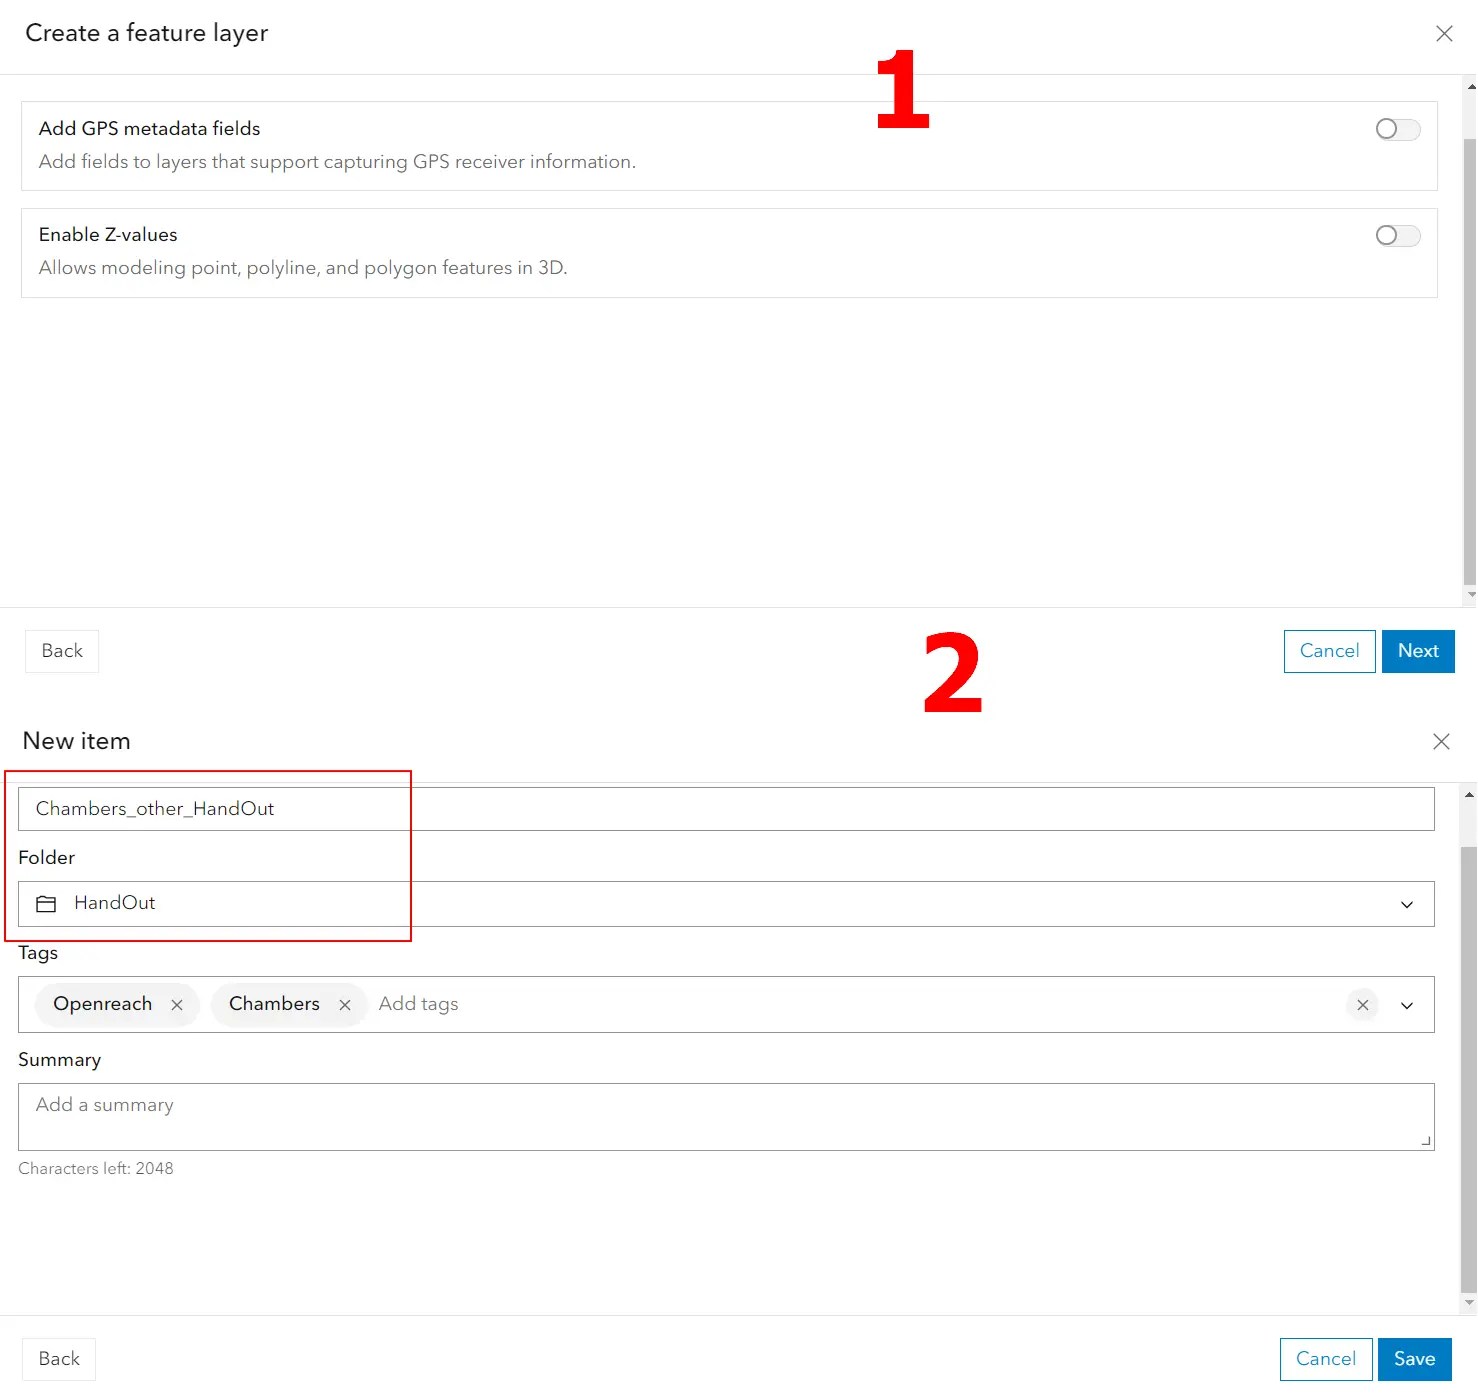Close the Create a feature layer dialog
The height and width of the screenshot is (1400, 1478).
point(1444,33)
